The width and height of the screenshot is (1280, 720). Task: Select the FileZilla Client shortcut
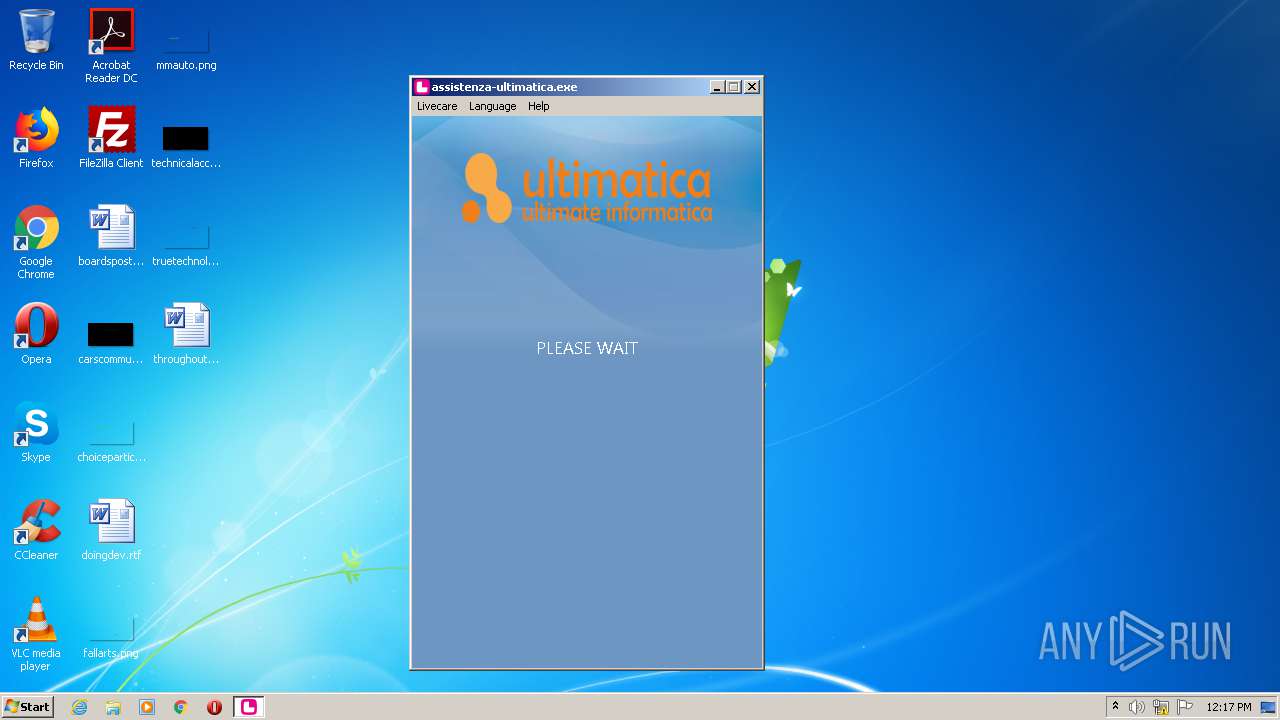[x=111, y=138]
